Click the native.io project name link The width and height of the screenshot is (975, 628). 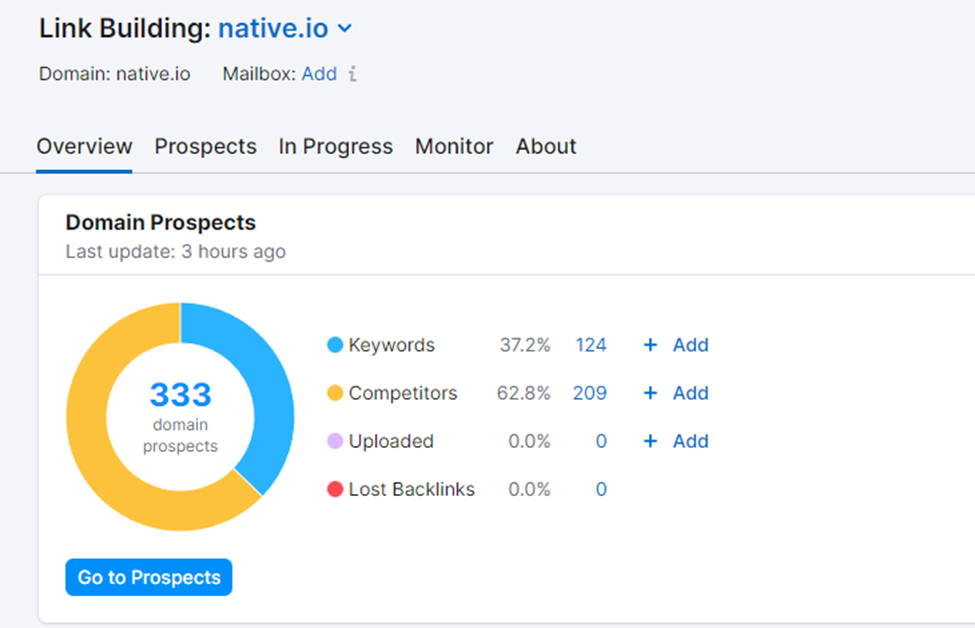[273, 29]
